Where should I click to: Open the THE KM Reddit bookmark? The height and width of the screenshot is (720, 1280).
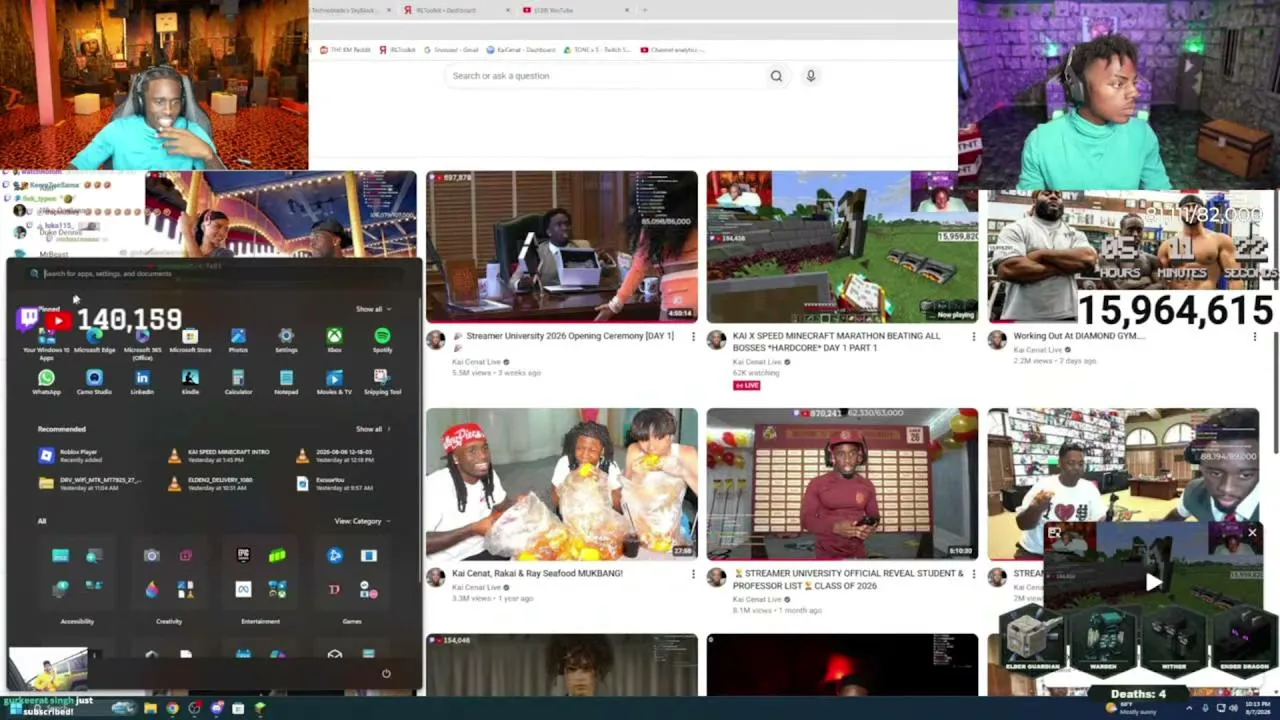[346, 50]
